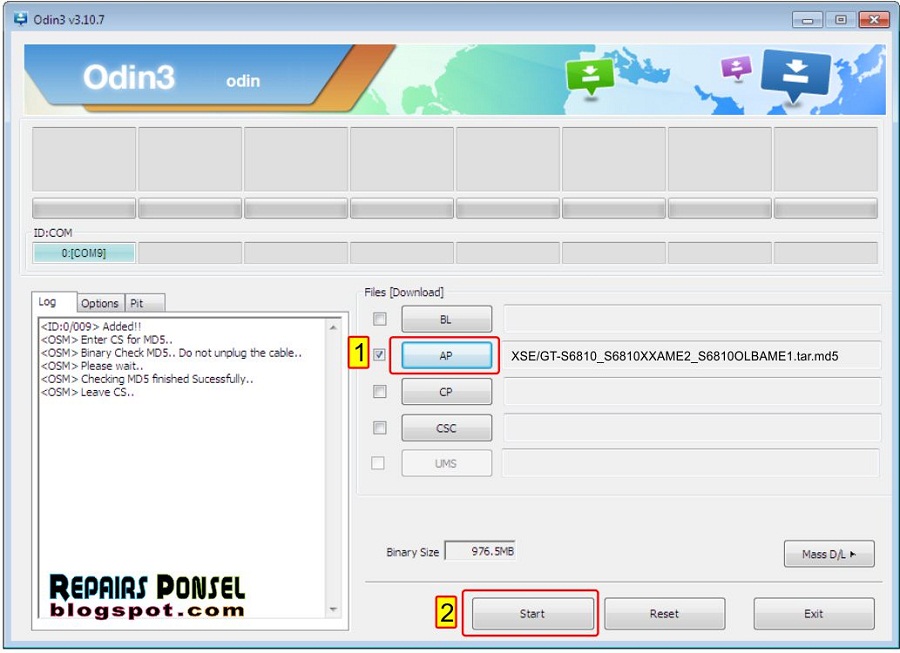Click log line '<OSM> Please wait..'

(x=92, y=366)
